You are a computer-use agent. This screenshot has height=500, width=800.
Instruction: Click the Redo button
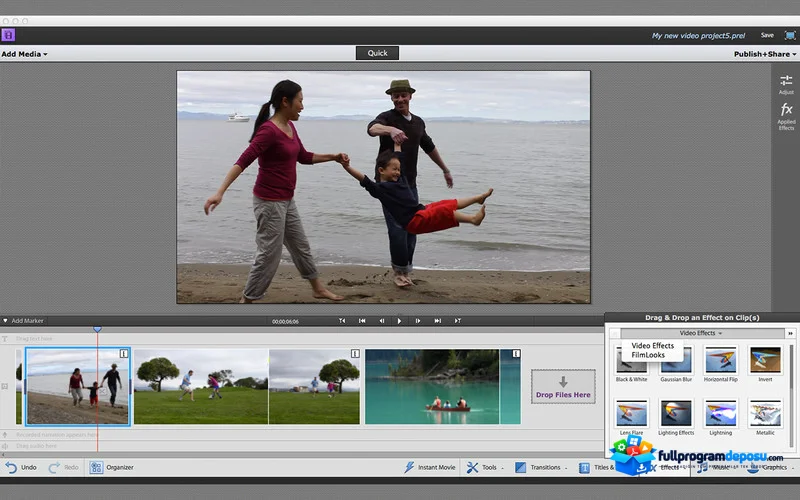pos(63,467)
